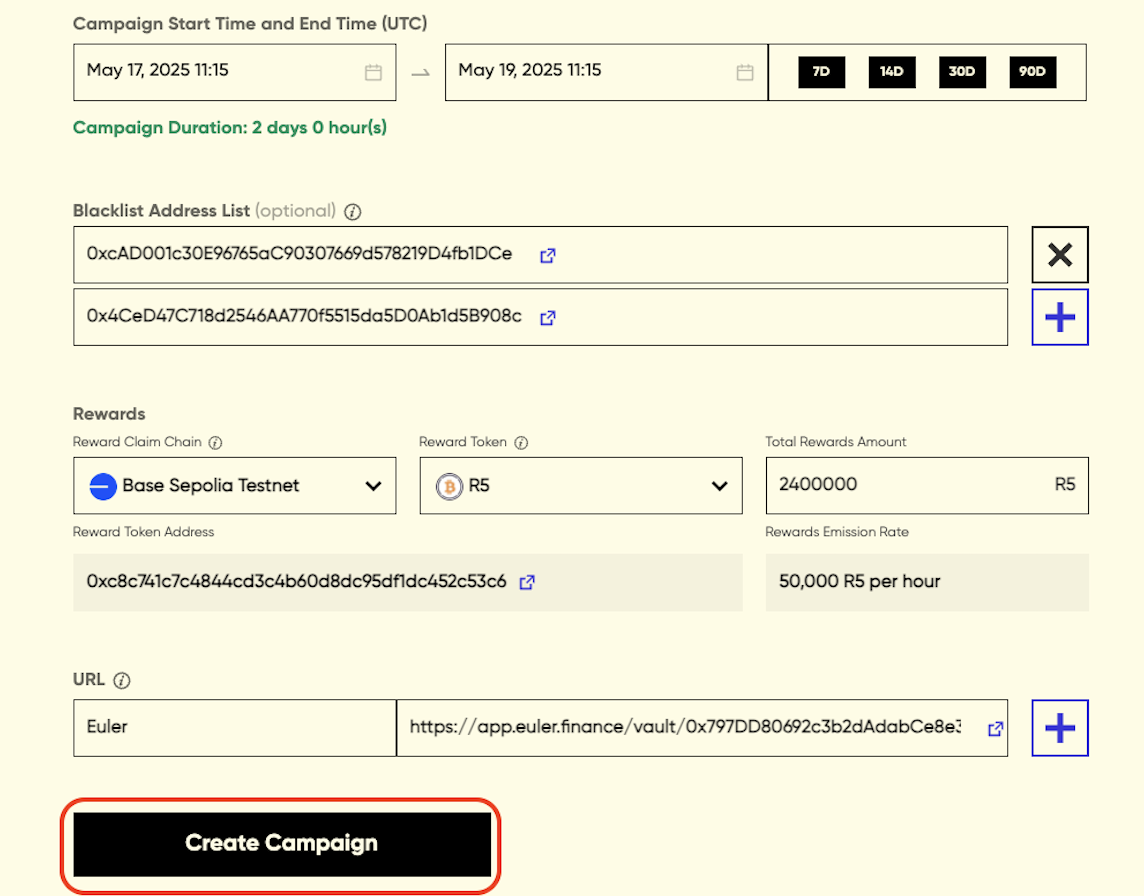Open the Euler vault URL external link
This screenshot has width=1144, height=896.
pyautogui.click(x=995, y=729)
